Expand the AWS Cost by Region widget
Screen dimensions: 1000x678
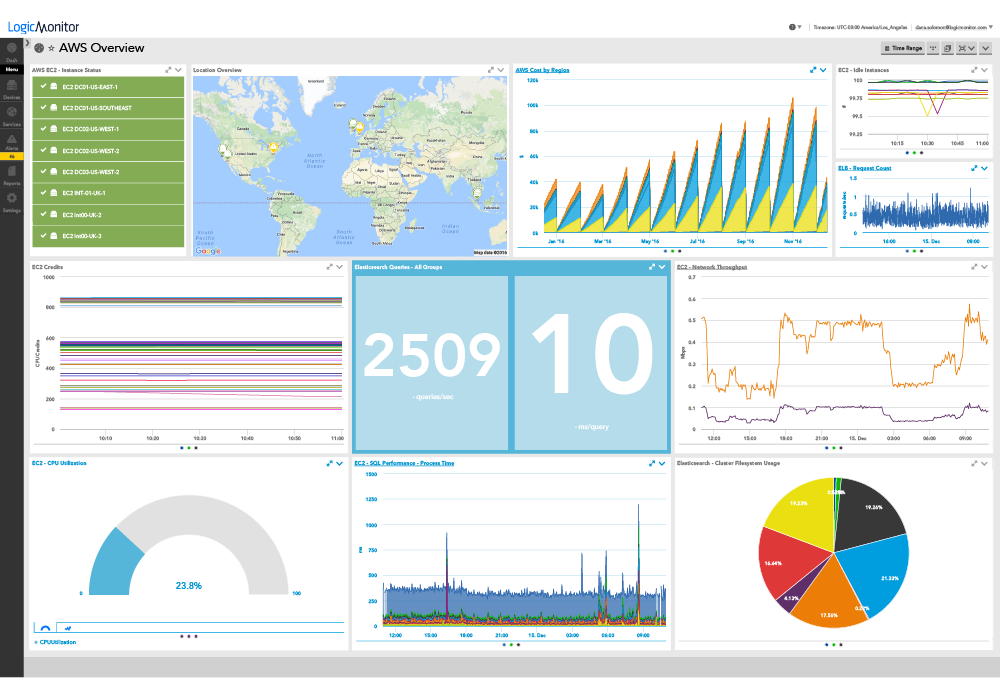pyautogui.click(x=813, y=70)
